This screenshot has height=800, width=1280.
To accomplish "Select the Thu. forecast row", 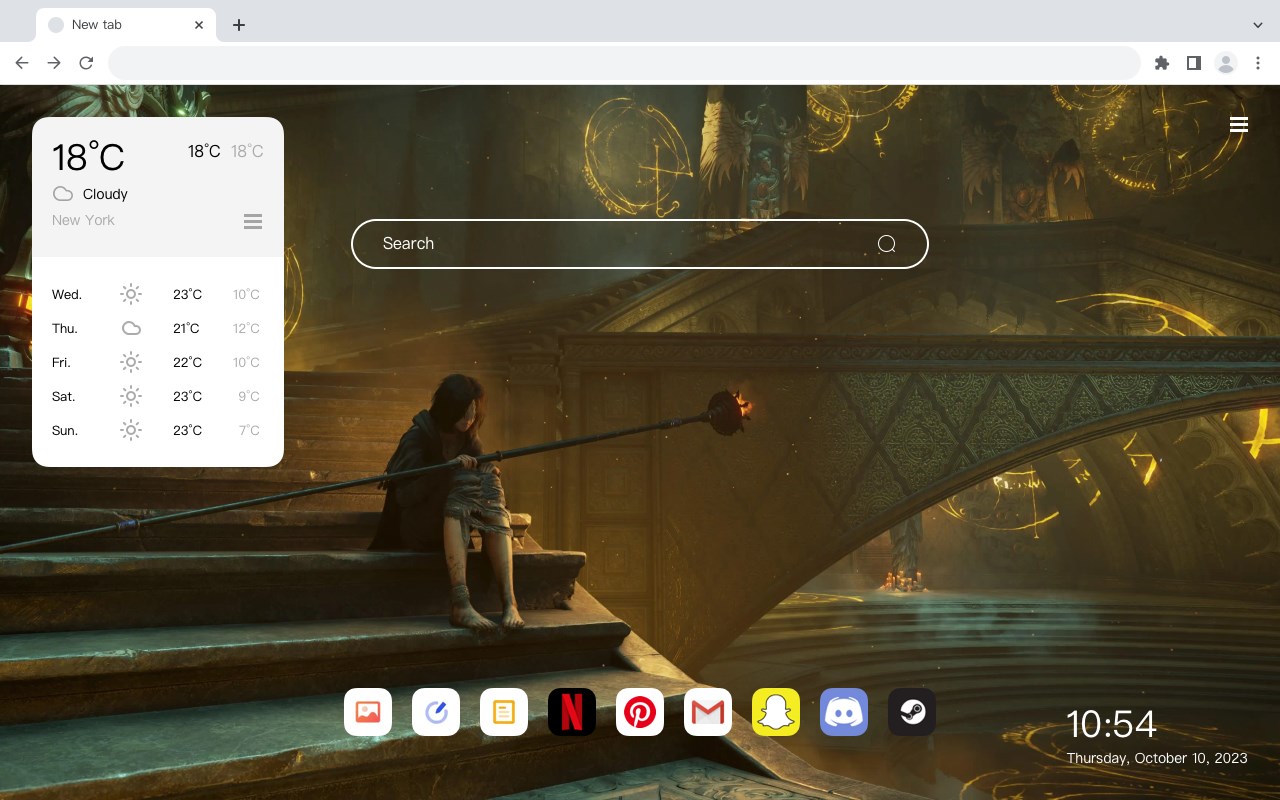I will pos(158,328).
